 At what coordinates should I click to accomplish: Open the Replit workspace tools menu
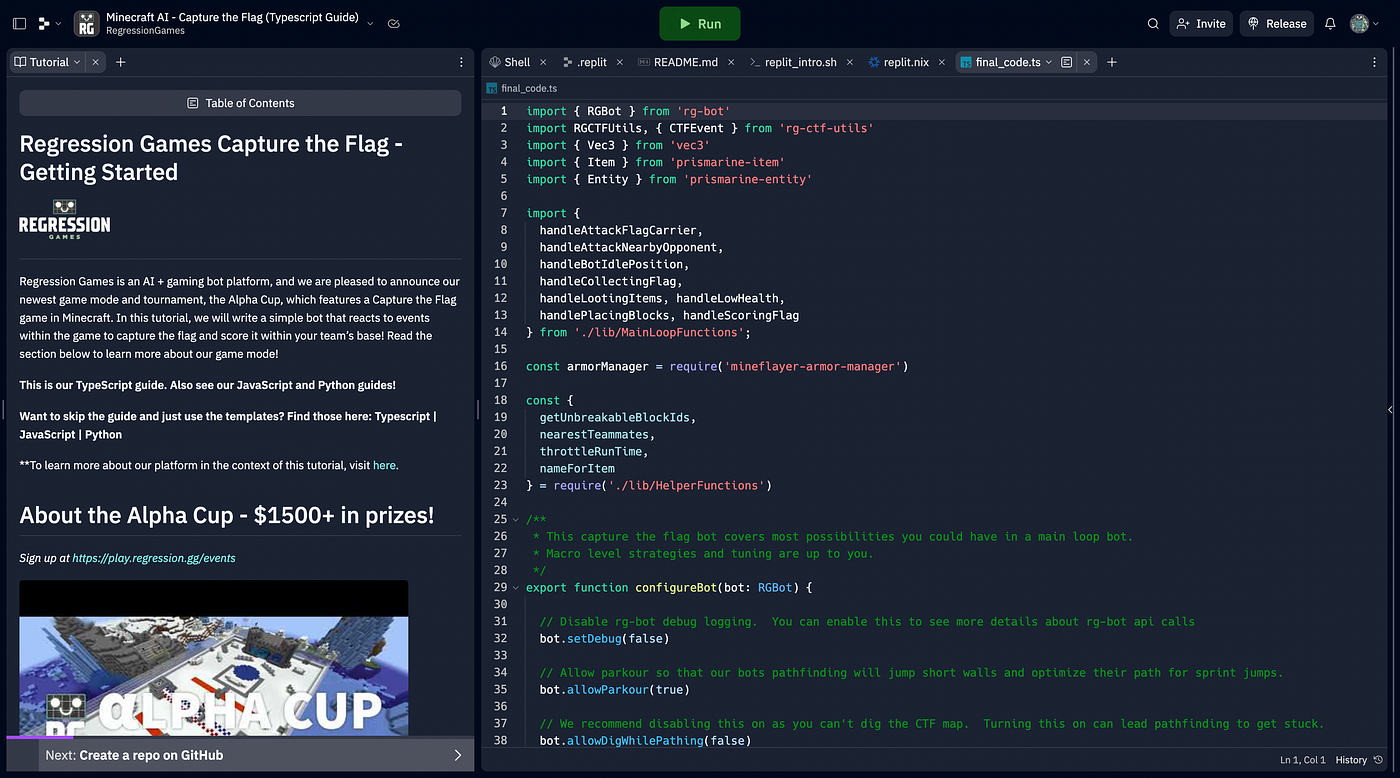49,23
